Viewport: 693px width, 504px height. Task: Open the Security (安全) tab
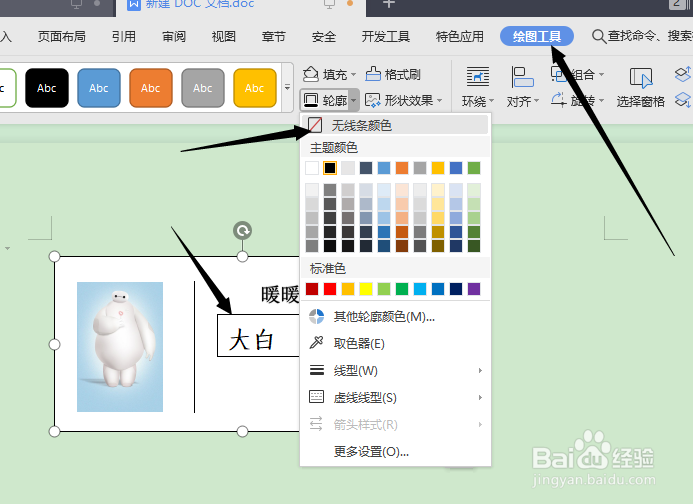[324, 36]
